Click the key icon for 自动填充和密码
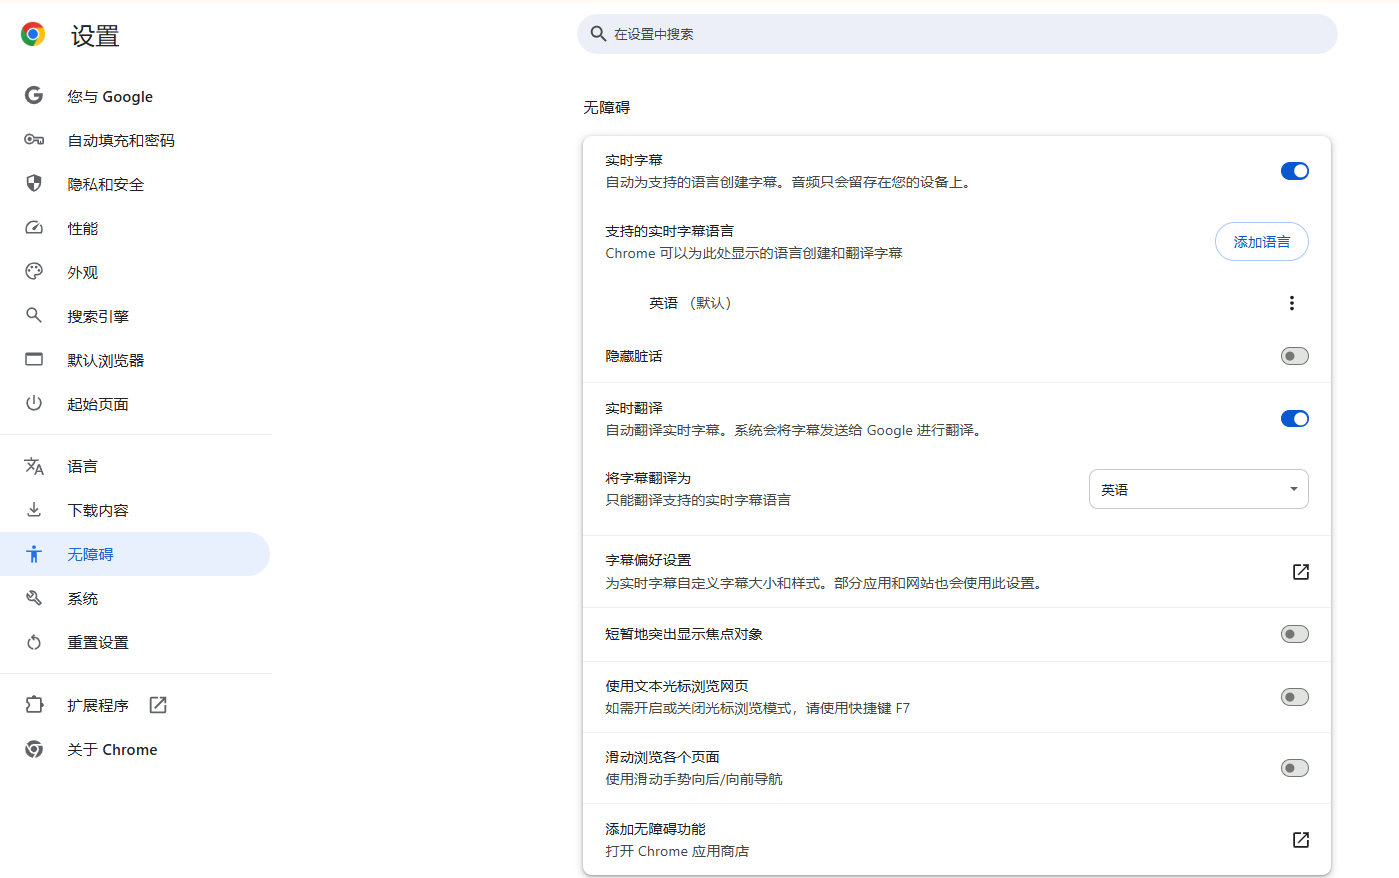 pyautogui.click(x=34, y=140)
